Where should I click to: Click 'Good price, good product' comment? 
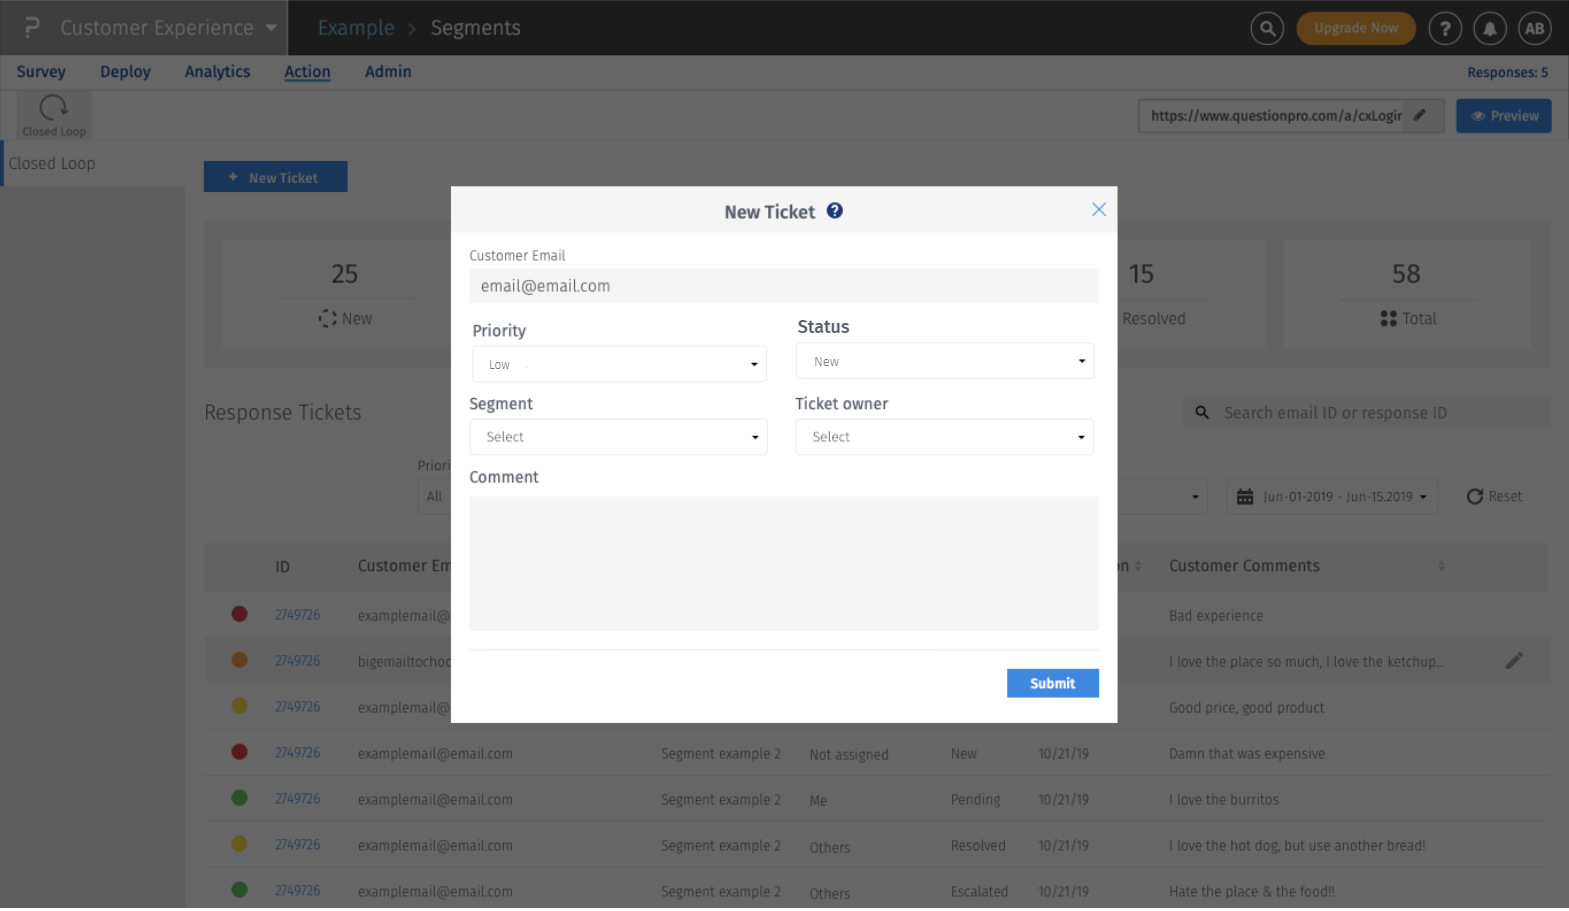click(1247, 708)
